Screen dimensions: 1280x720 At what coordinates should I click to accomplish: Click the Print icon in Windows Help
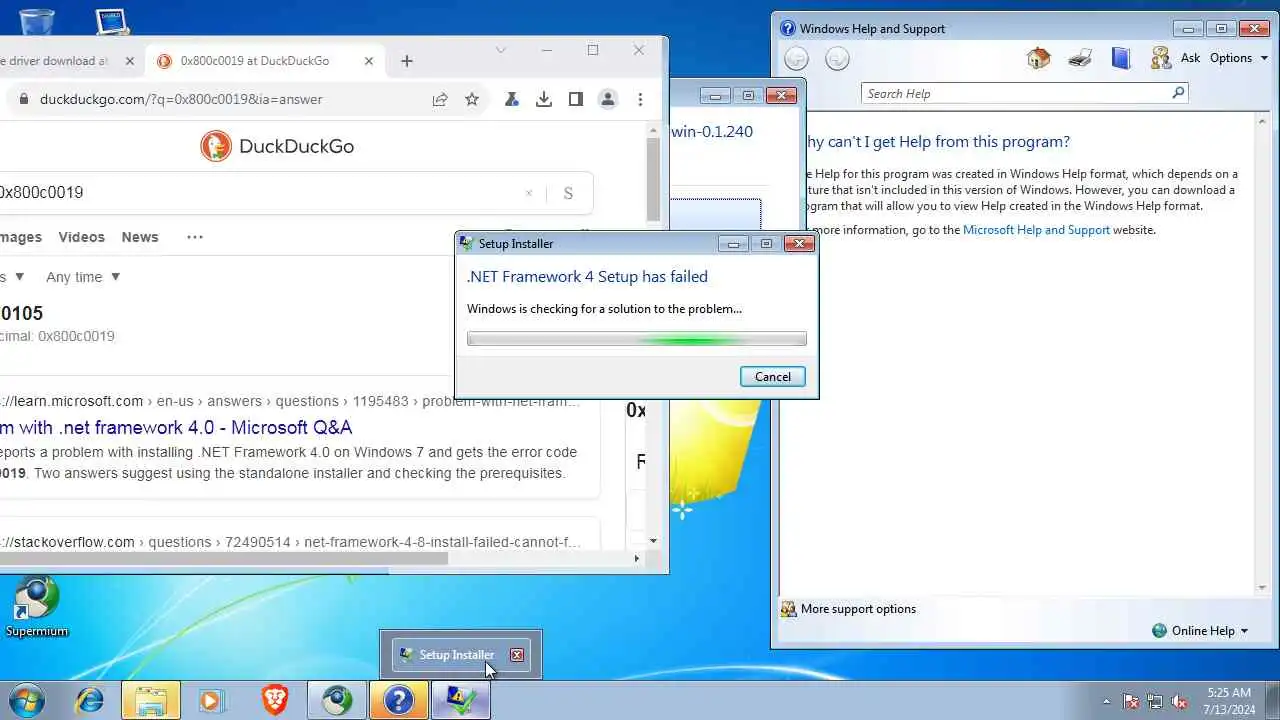pos(1080,58)
